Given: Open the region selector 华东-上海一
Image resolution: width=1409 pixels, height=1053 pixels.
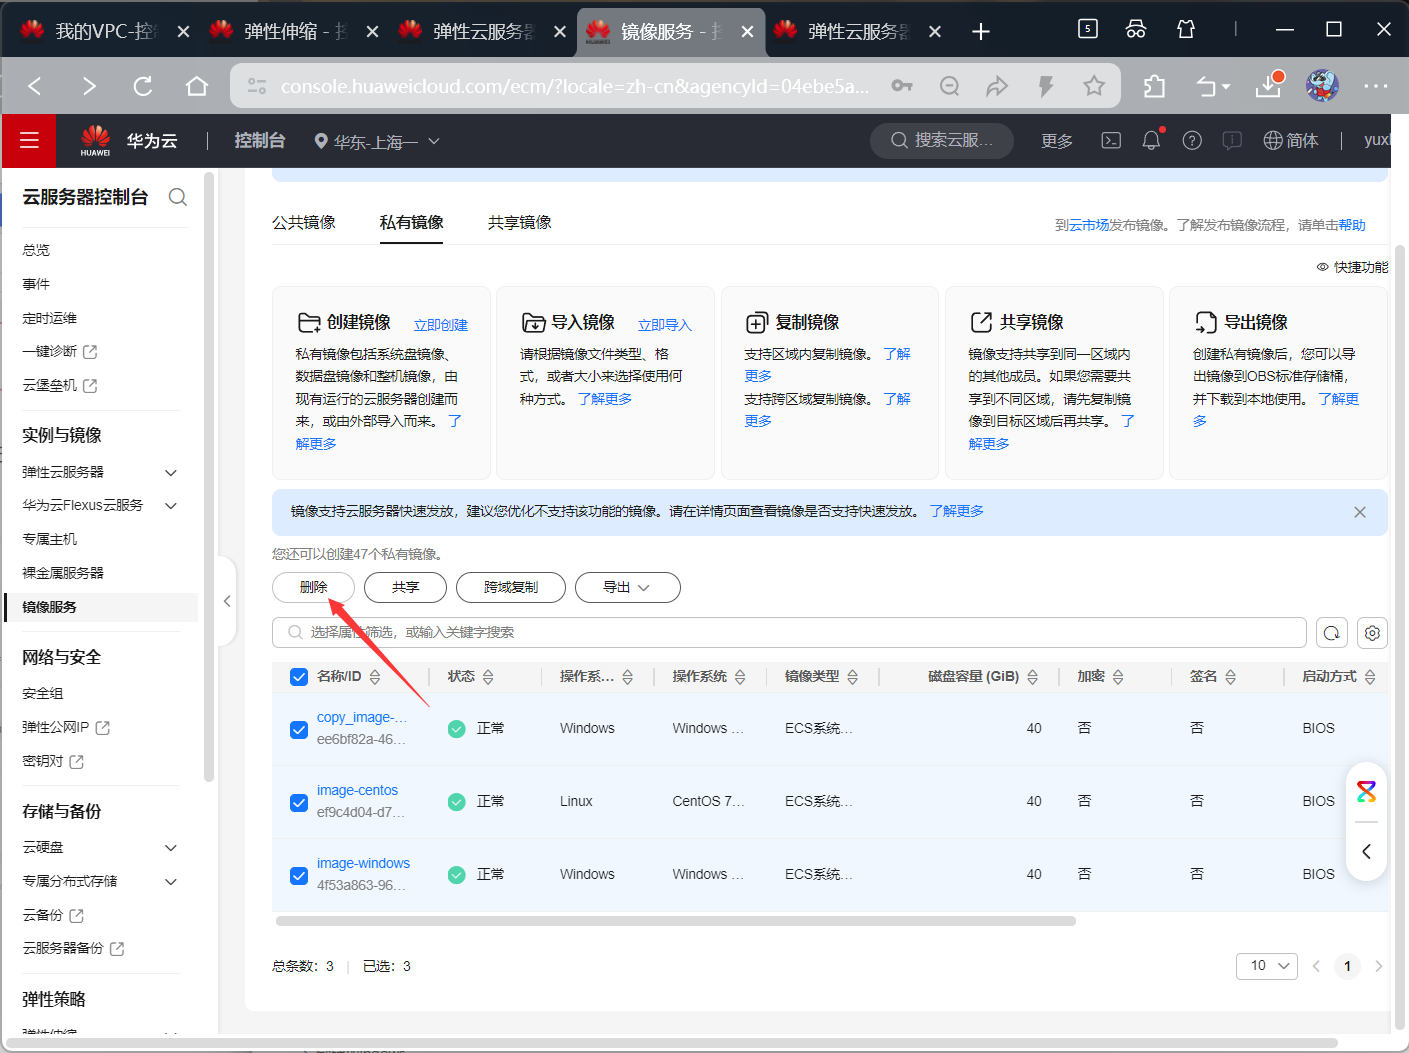Looking at the screenshot, I should [x=377, y=142].
